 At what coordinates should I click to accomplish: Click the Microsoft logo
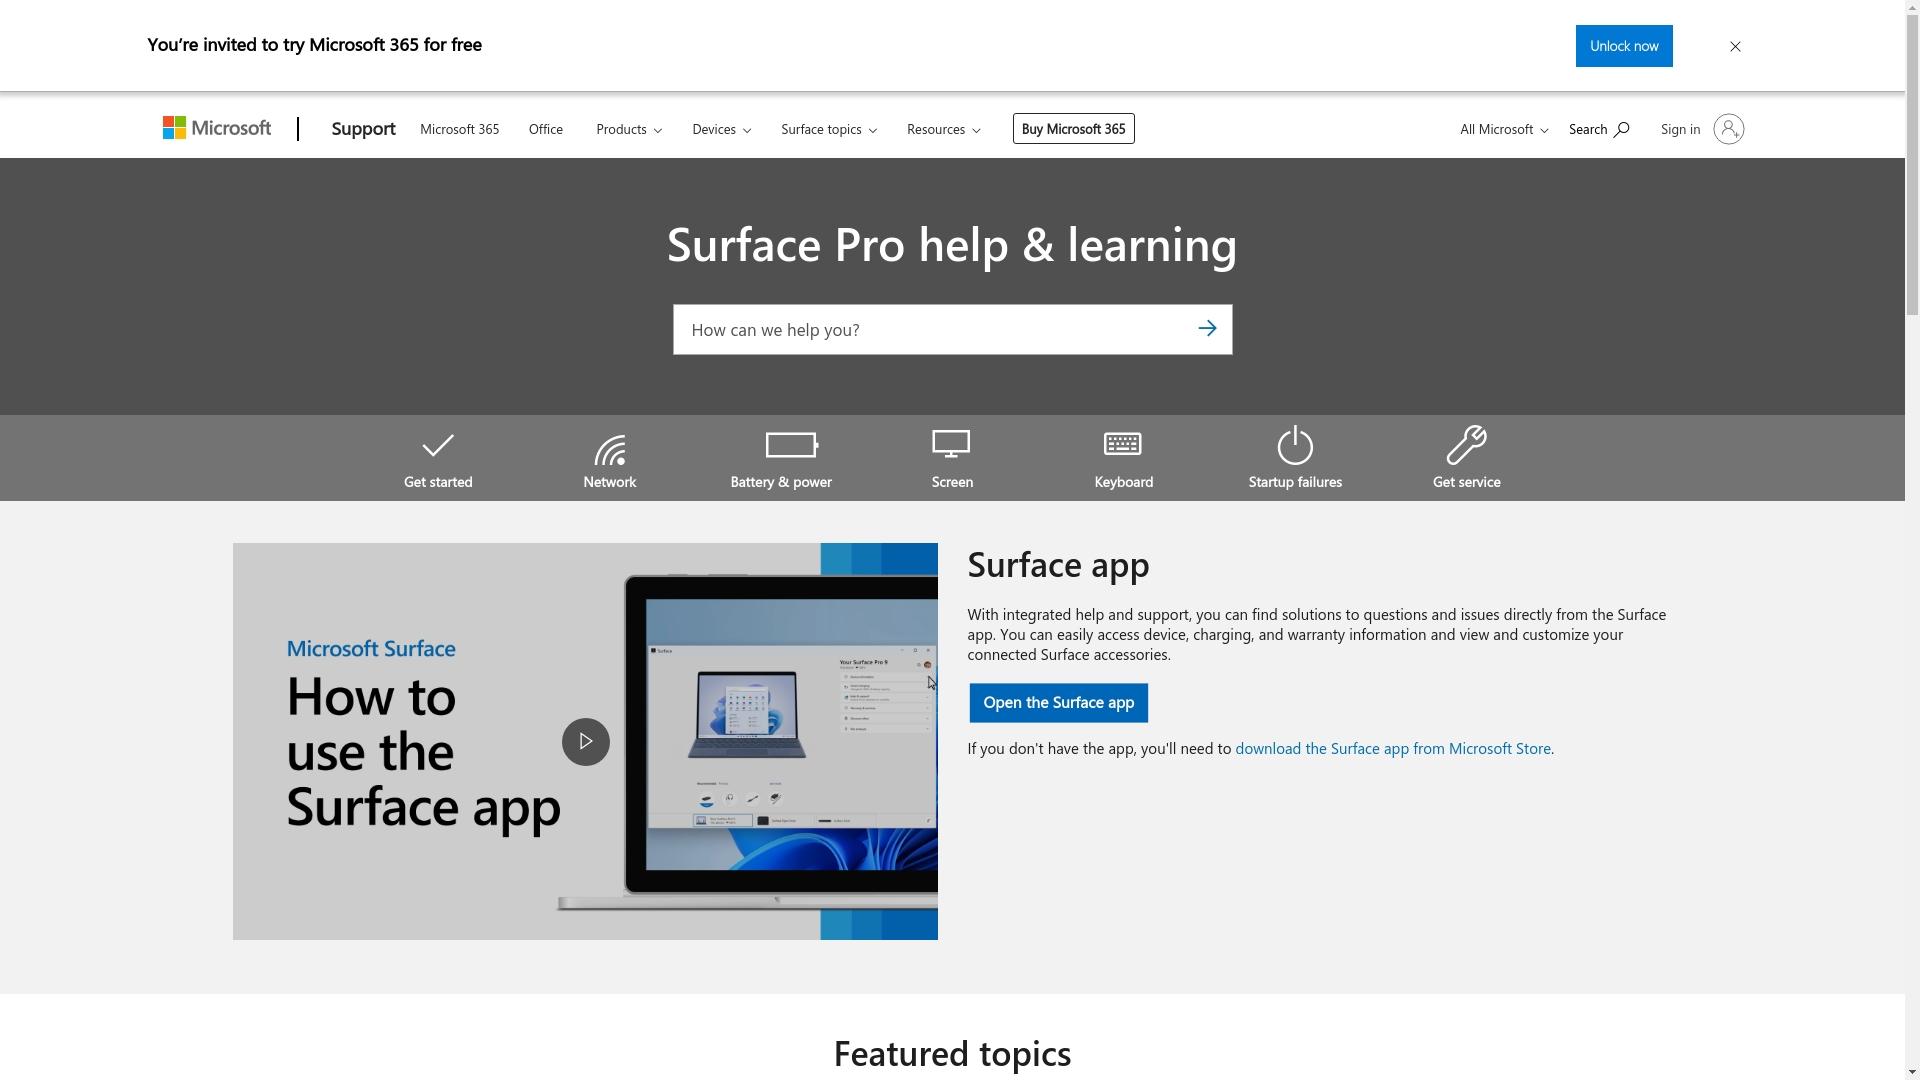(217, 128)
